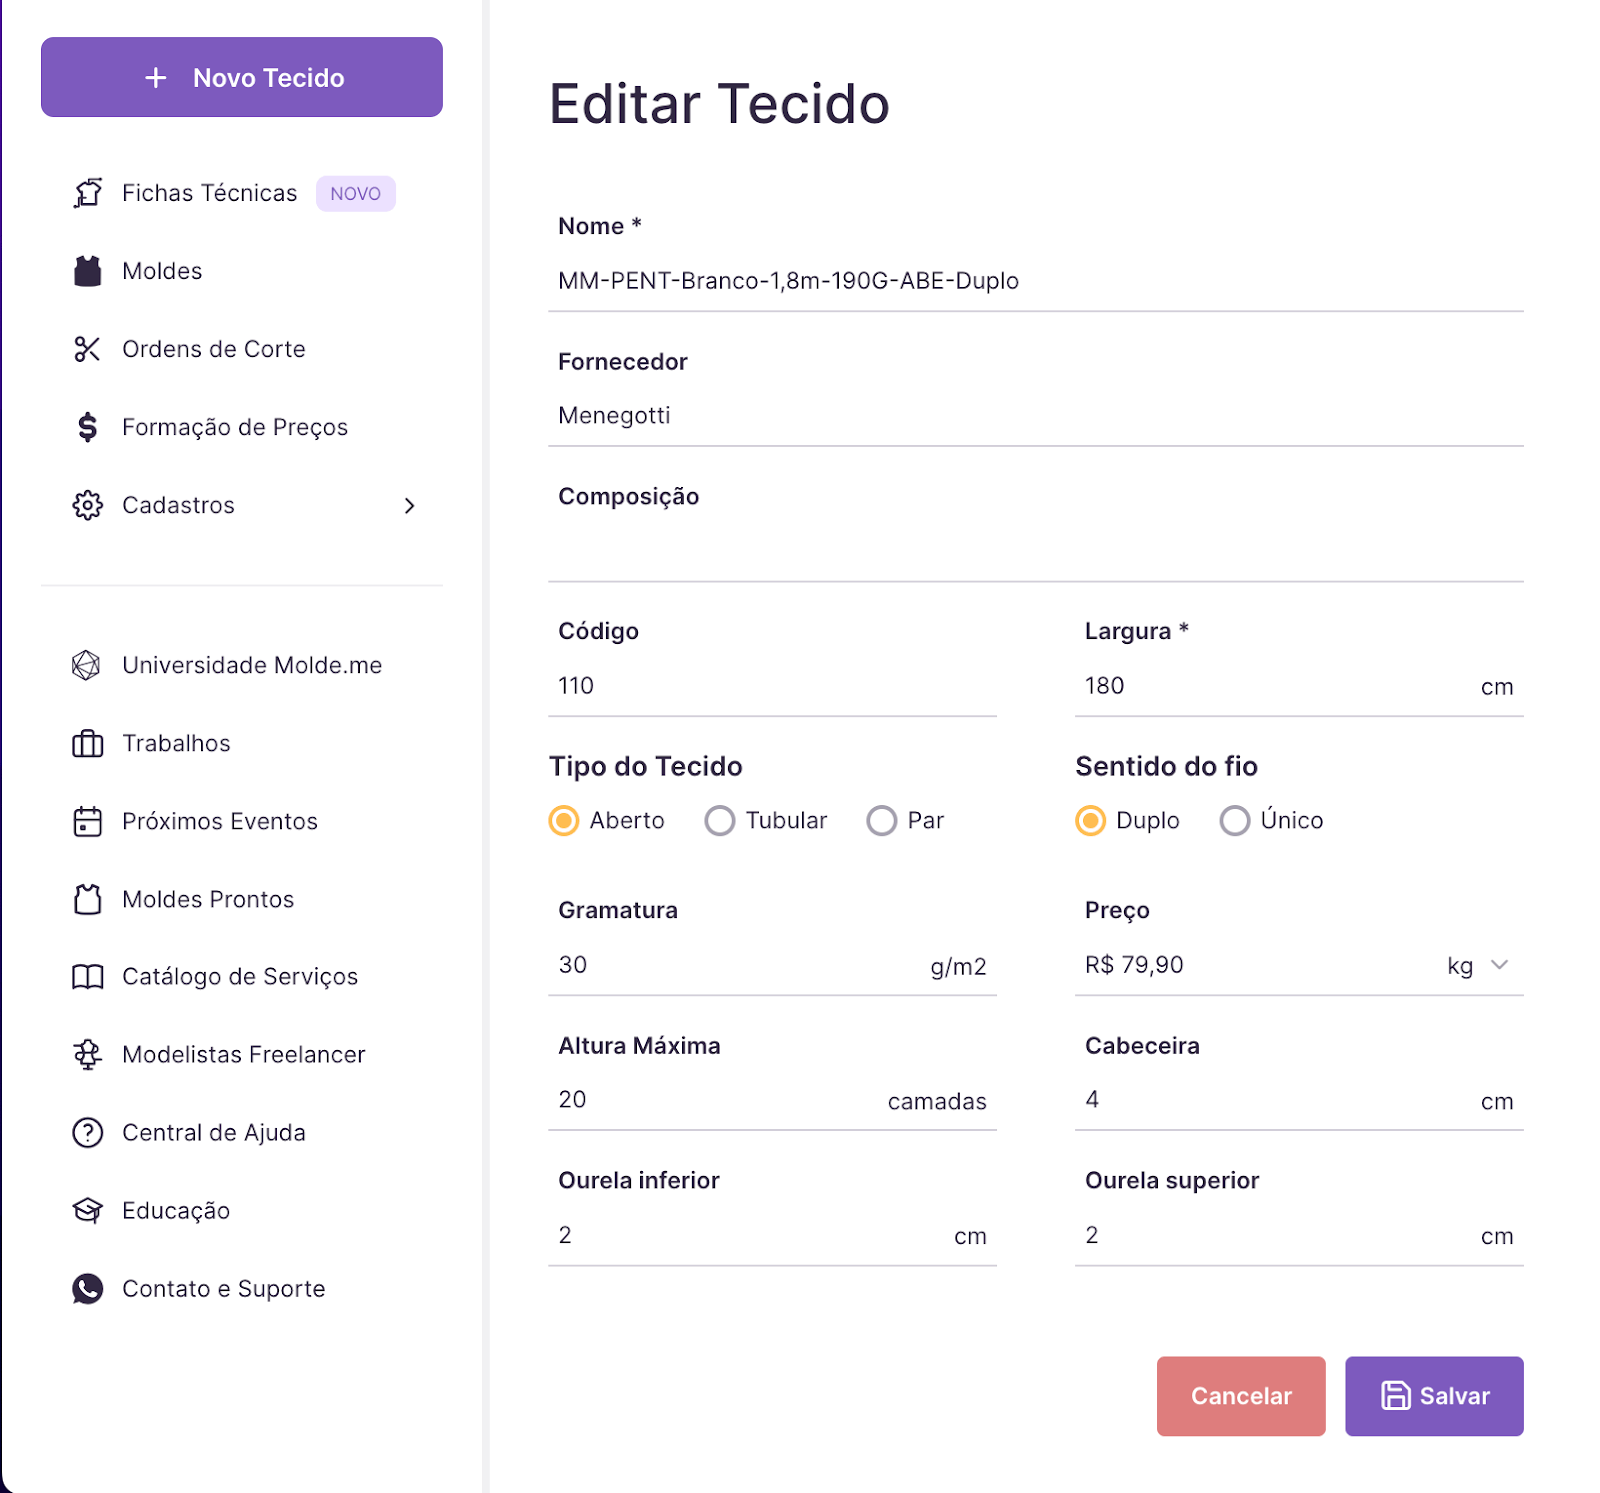Click the Largura field showing 180
The width and height of the screenshot is (1600, 1493).
point(1299,686)
